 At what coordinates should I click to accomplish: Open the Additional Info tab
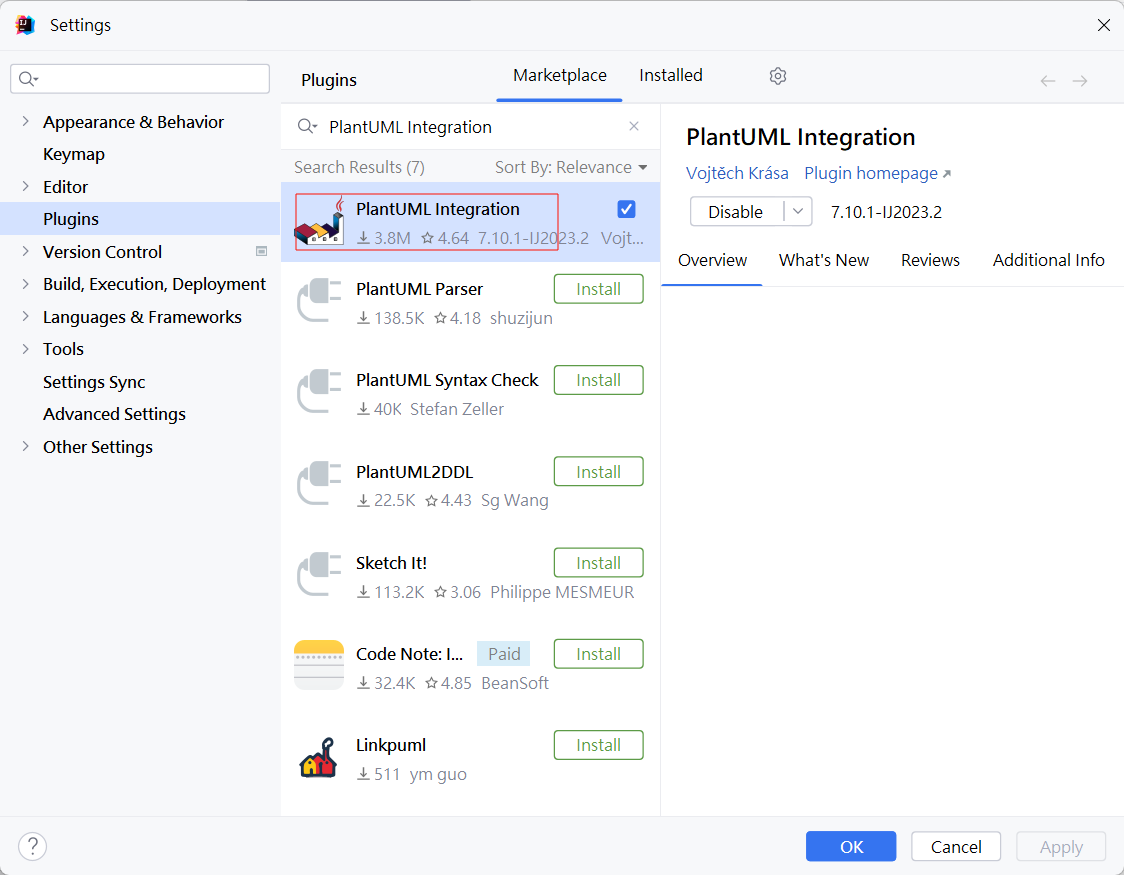pos(1048,260)
